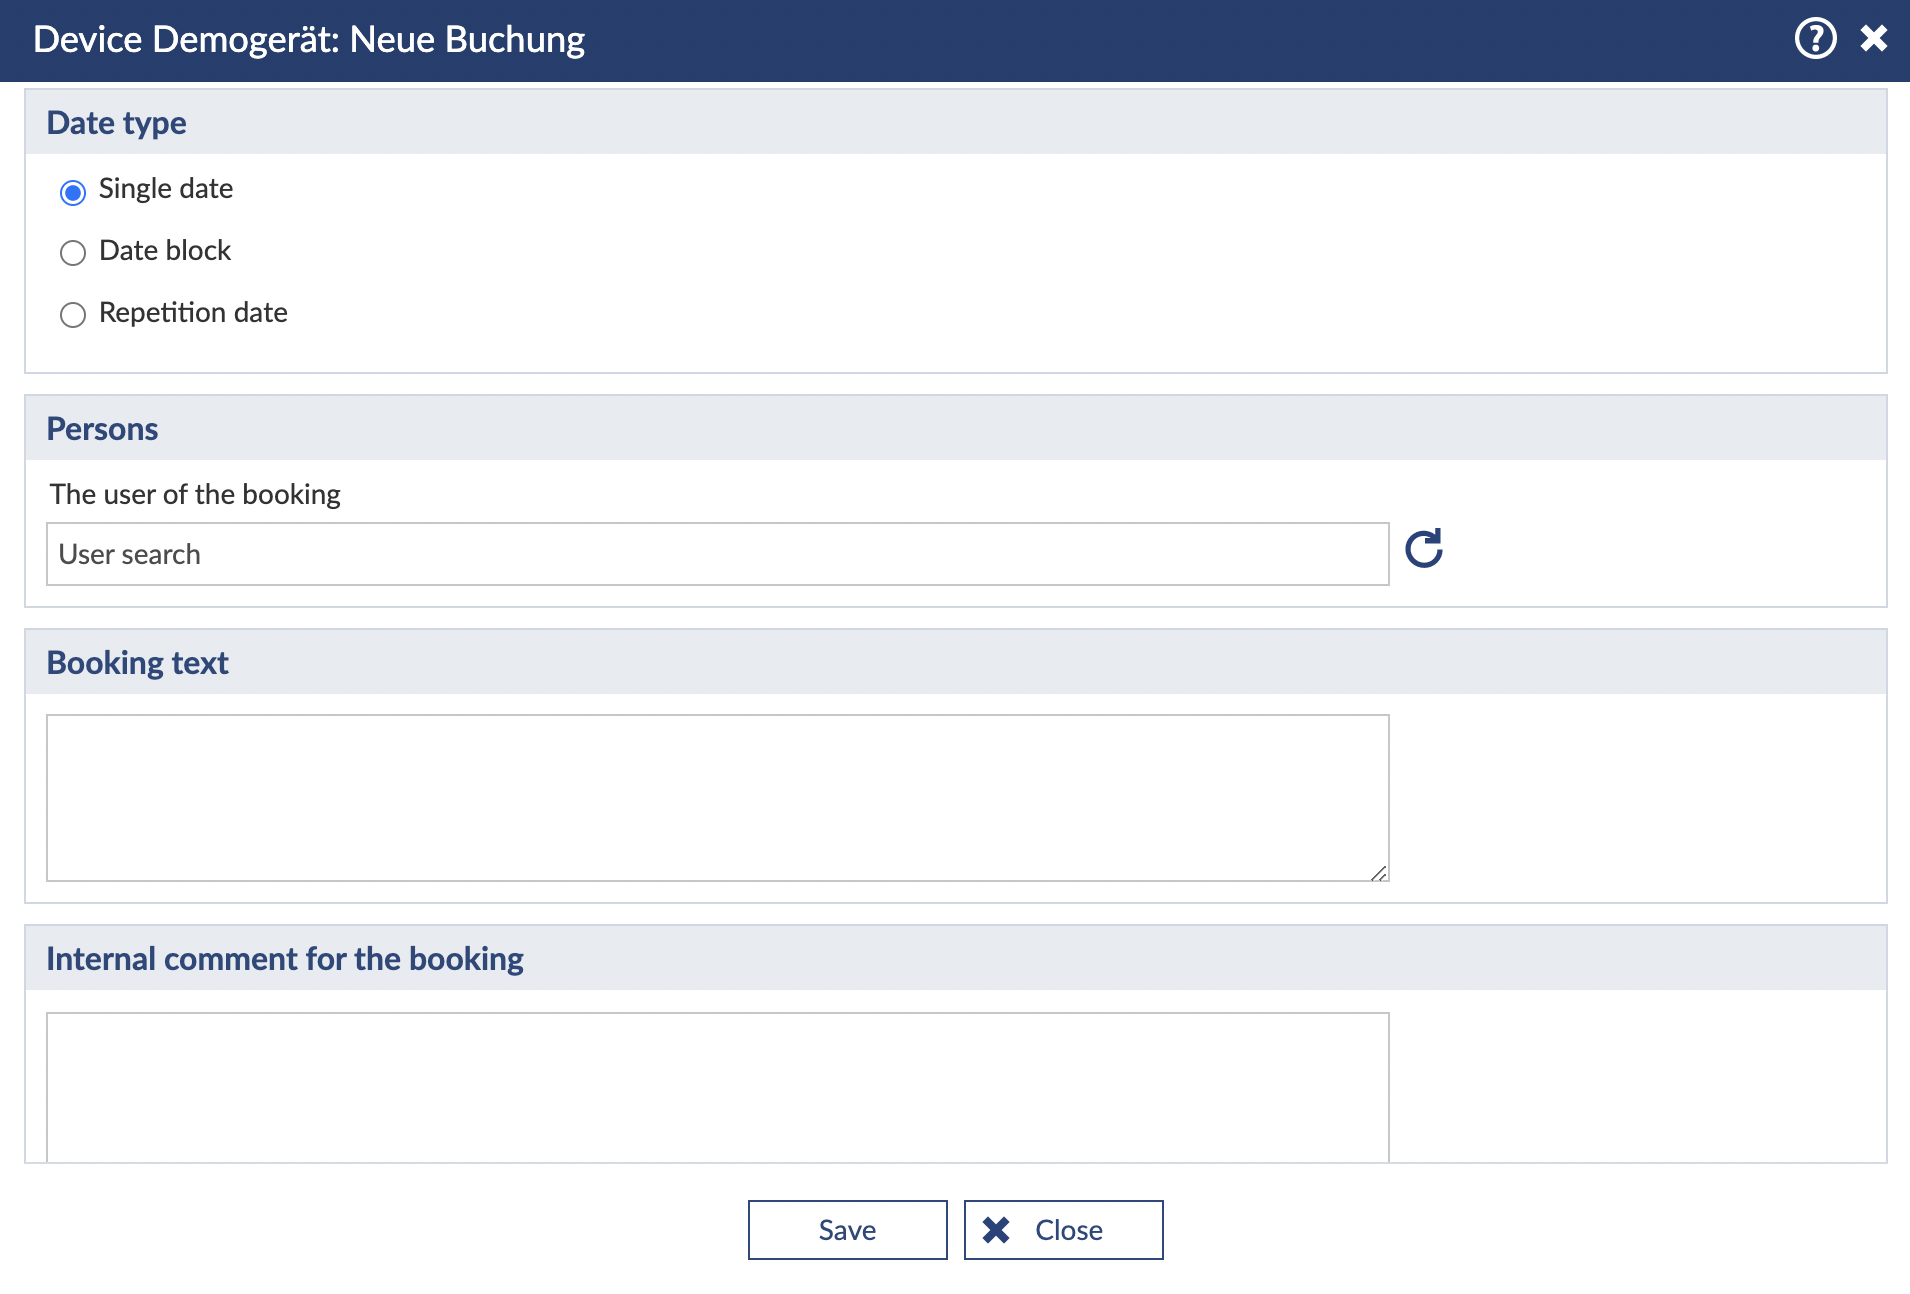Click the Booking text section header
Image resolution: width=1910 pixels, height=1294 pixels.
click(x=138, y=663)
